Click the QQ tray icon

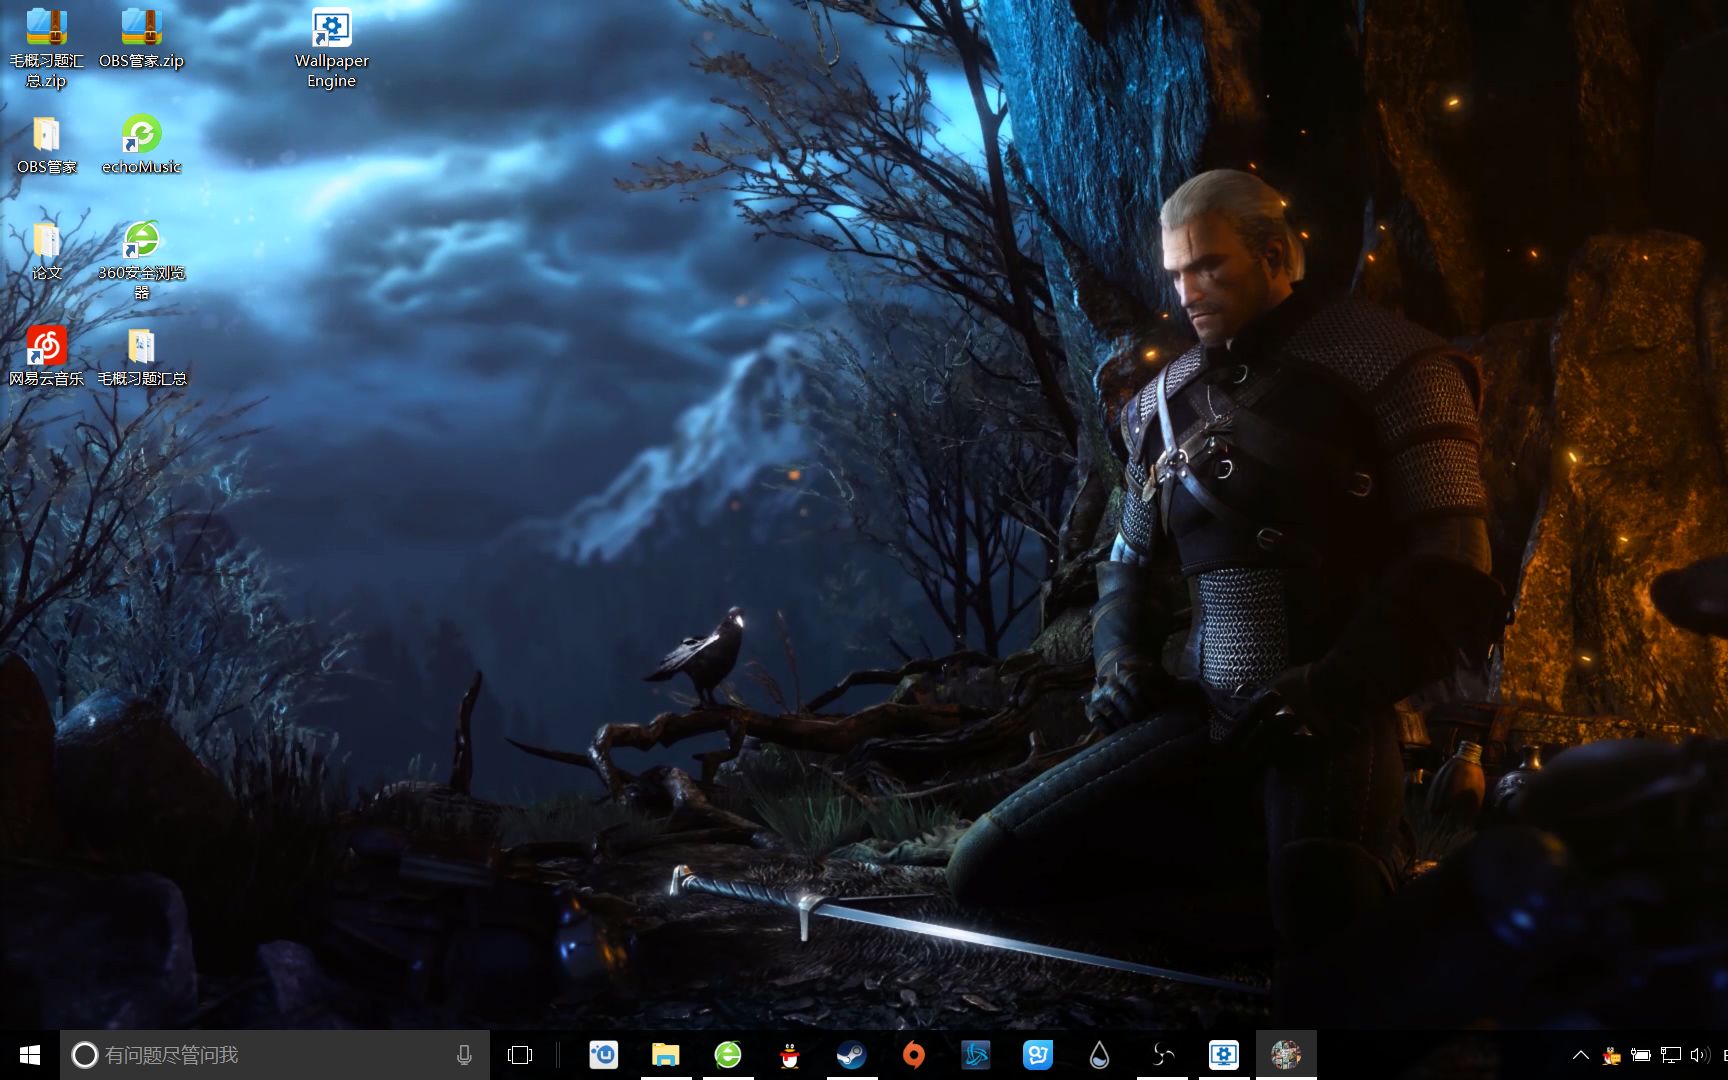coord(1611,1055)
